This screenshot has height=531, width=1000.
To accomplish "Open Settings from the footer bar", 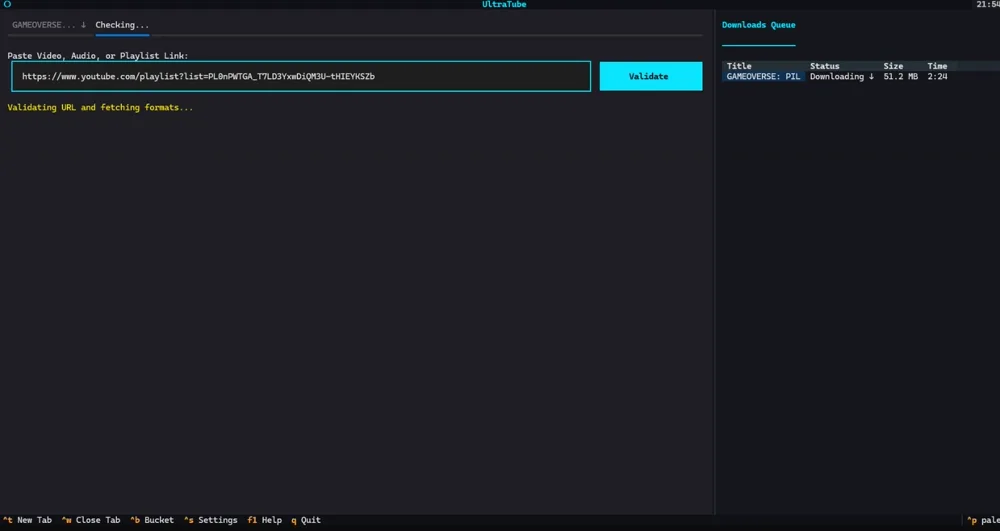I will pyautogui.click(x=210, y=520).
